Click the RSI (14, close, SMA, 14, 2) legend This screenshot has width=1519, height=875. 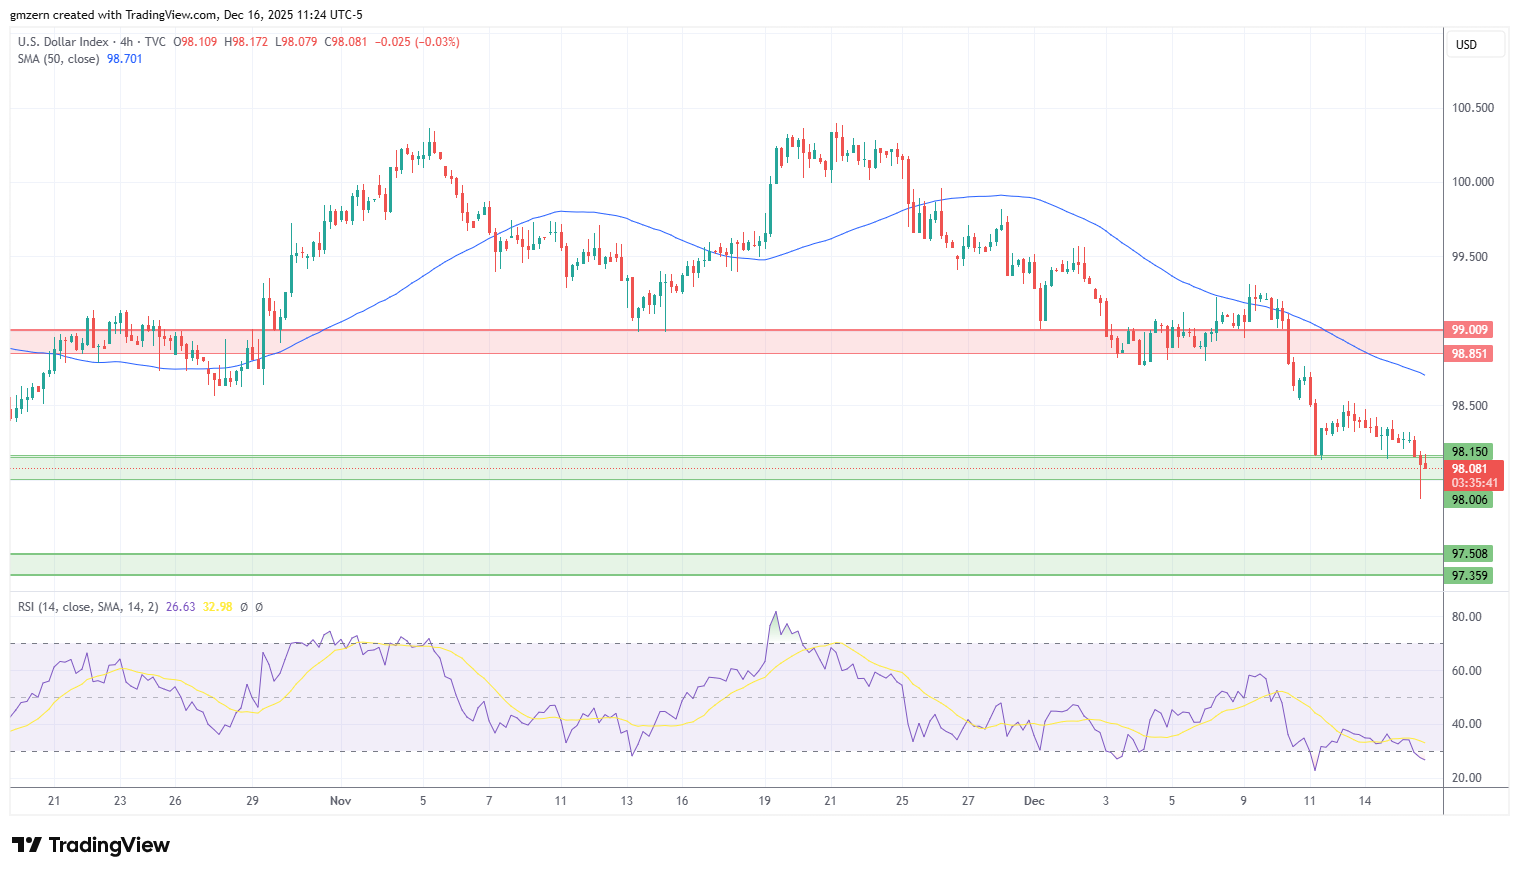coord(88,607)
